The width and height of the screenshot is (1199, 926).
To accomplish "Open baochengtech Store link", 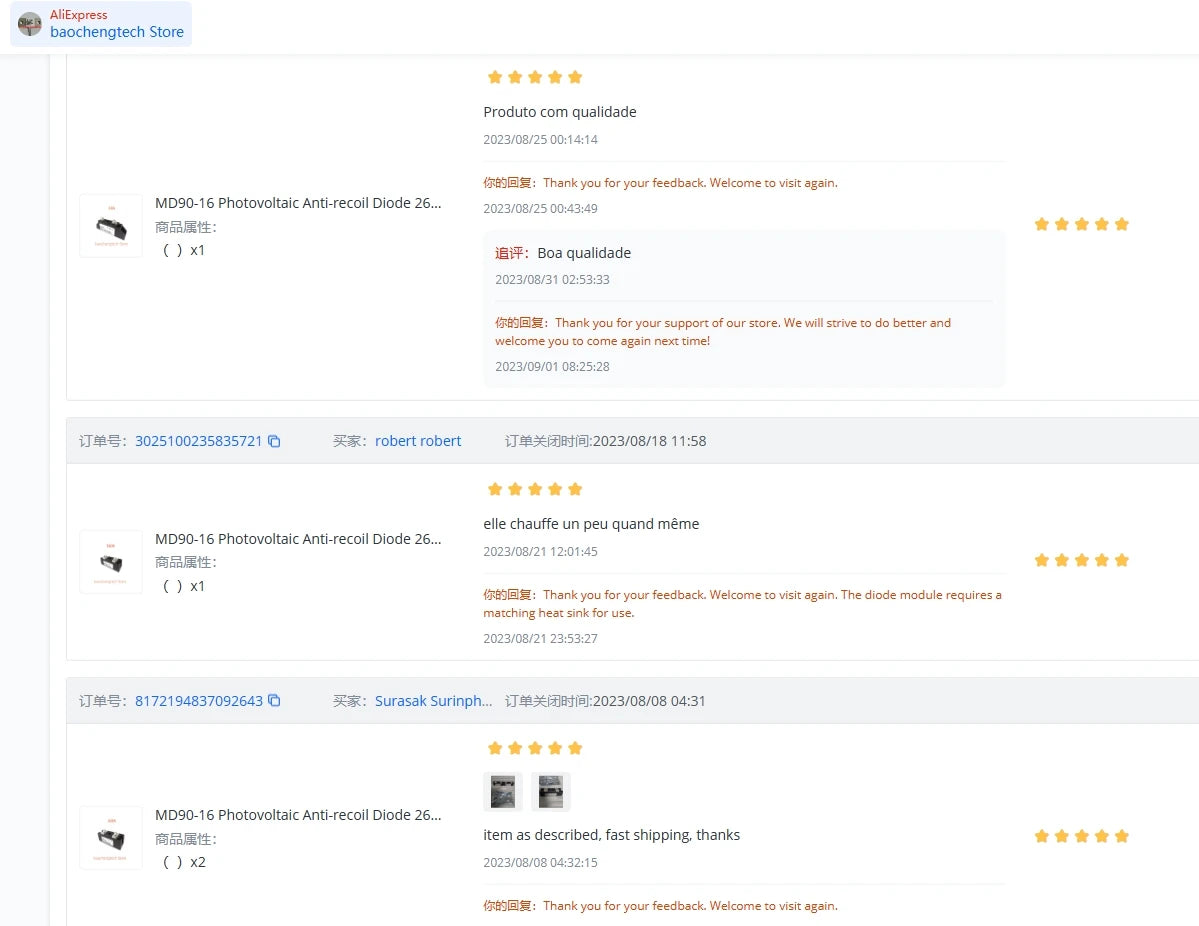I will (x=117, y=32).
